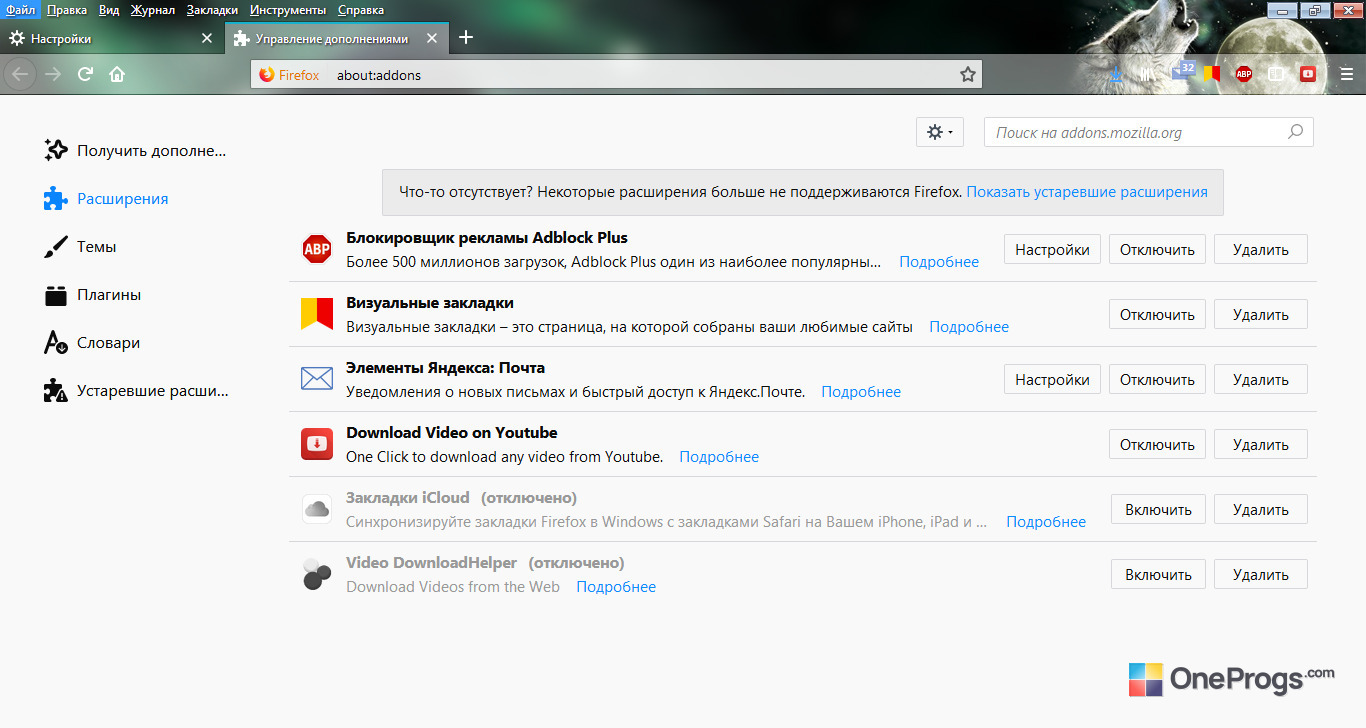Open the Инструменты menu
Viewport: 1366px width, 728px height.
(x=288, y=10)
